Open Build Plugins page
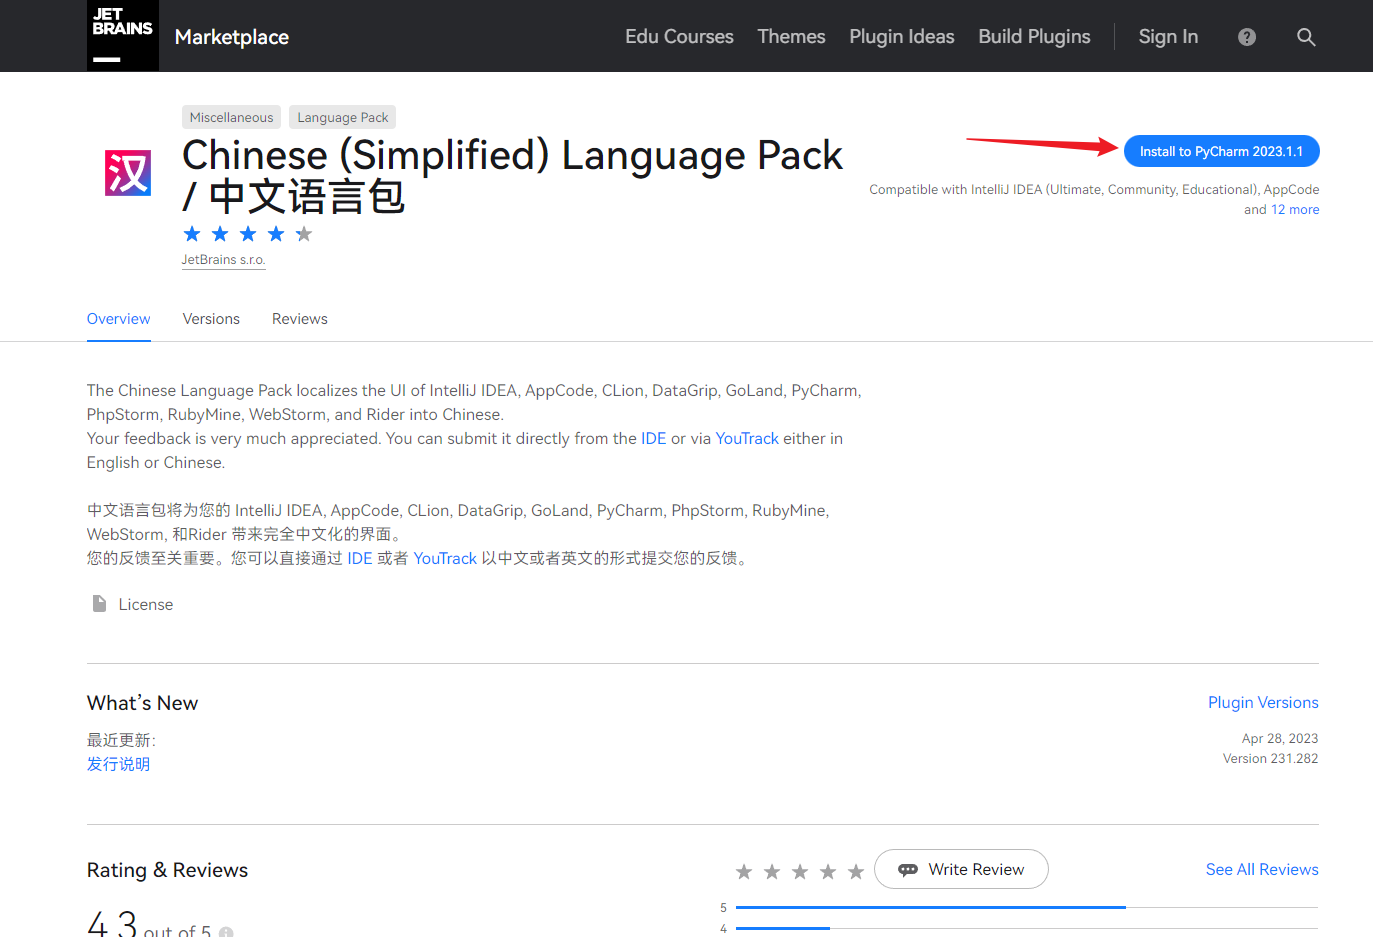The image size is (1373, 937). 1034,37
